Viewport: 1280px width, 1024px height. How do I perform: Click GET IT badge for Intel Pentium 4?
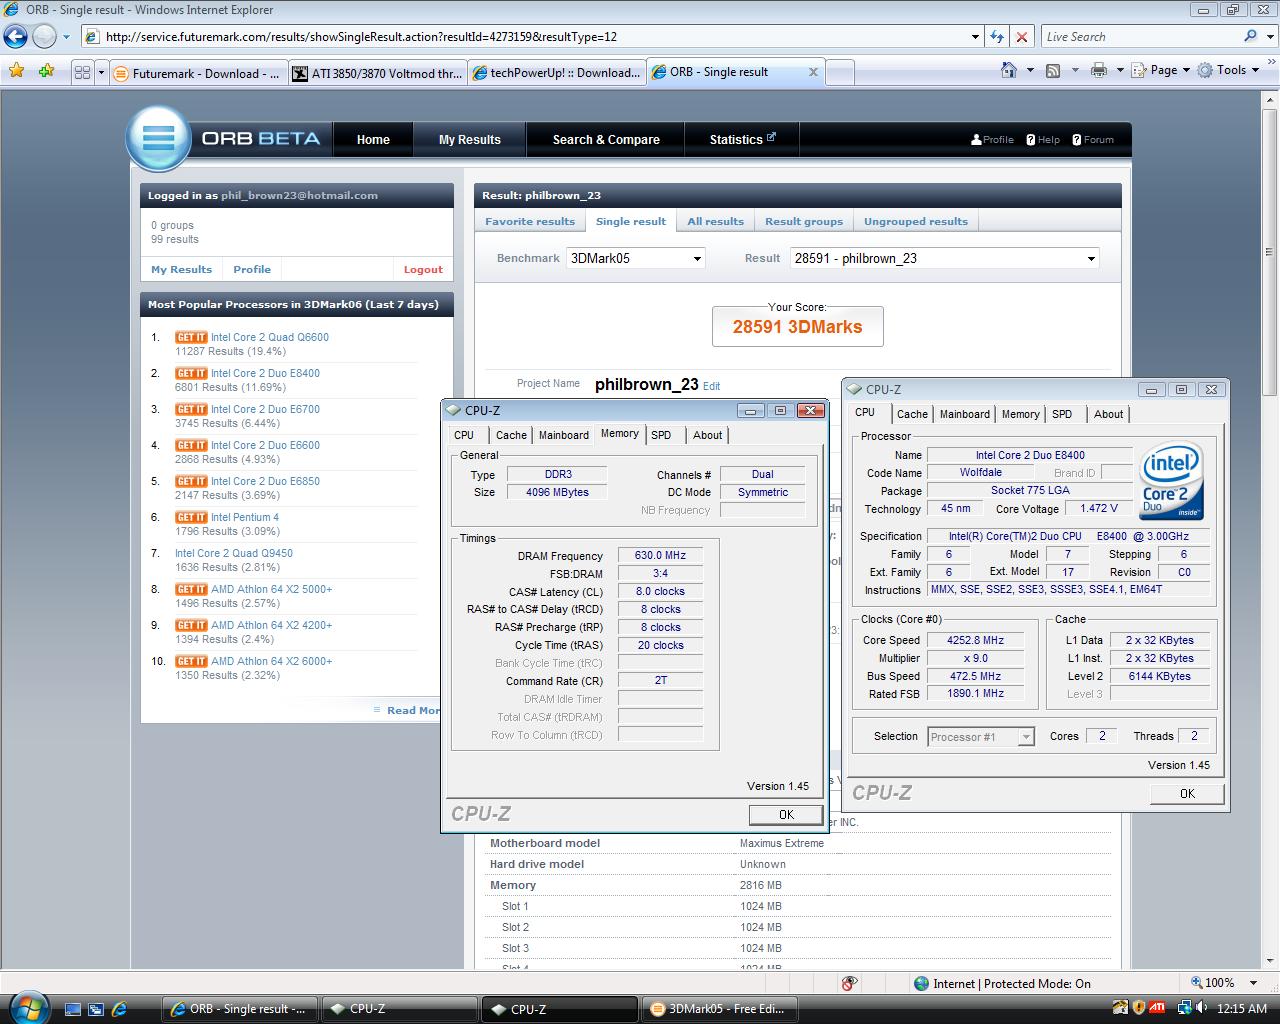tap(191, 517)
